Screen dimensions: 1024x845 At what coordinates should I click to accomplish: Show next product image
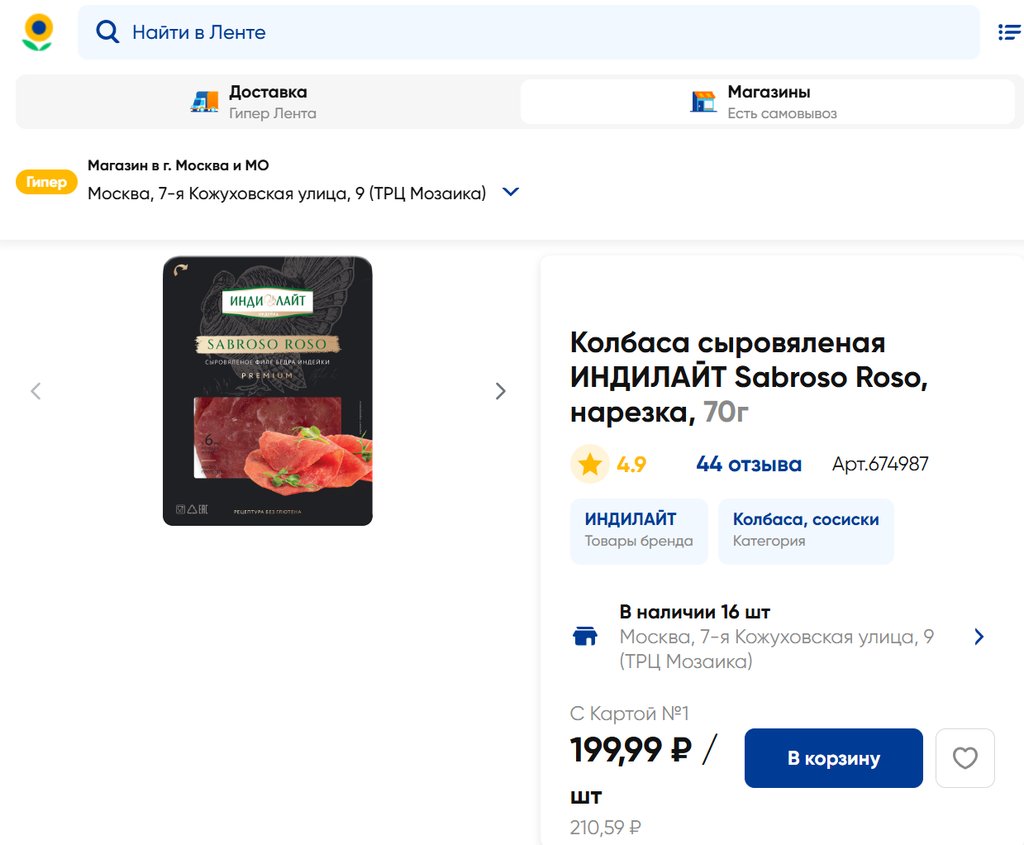pos(501,391)
